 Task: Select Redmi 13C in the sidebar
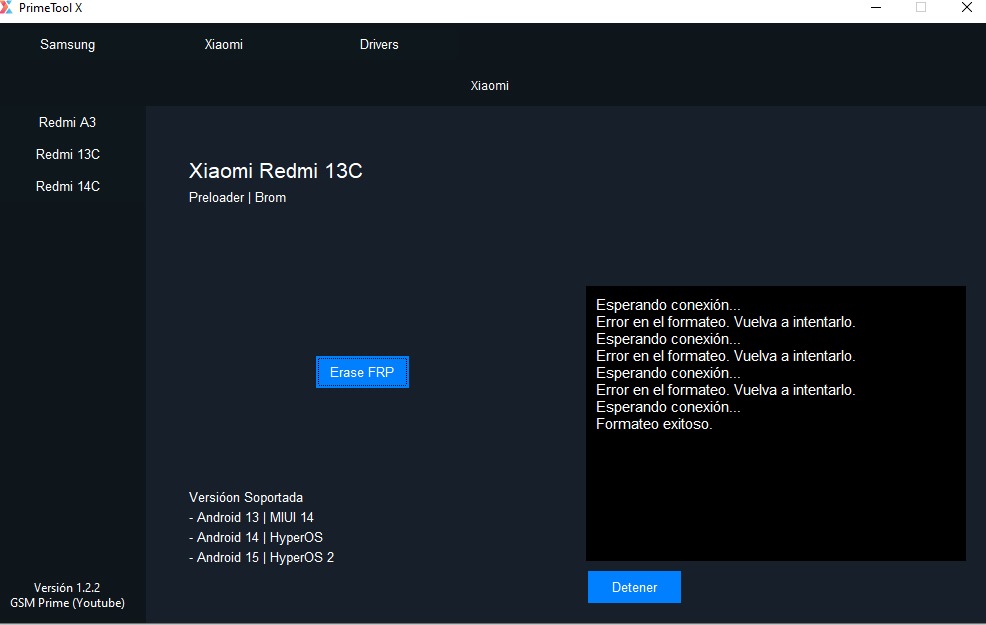point(67,154)
